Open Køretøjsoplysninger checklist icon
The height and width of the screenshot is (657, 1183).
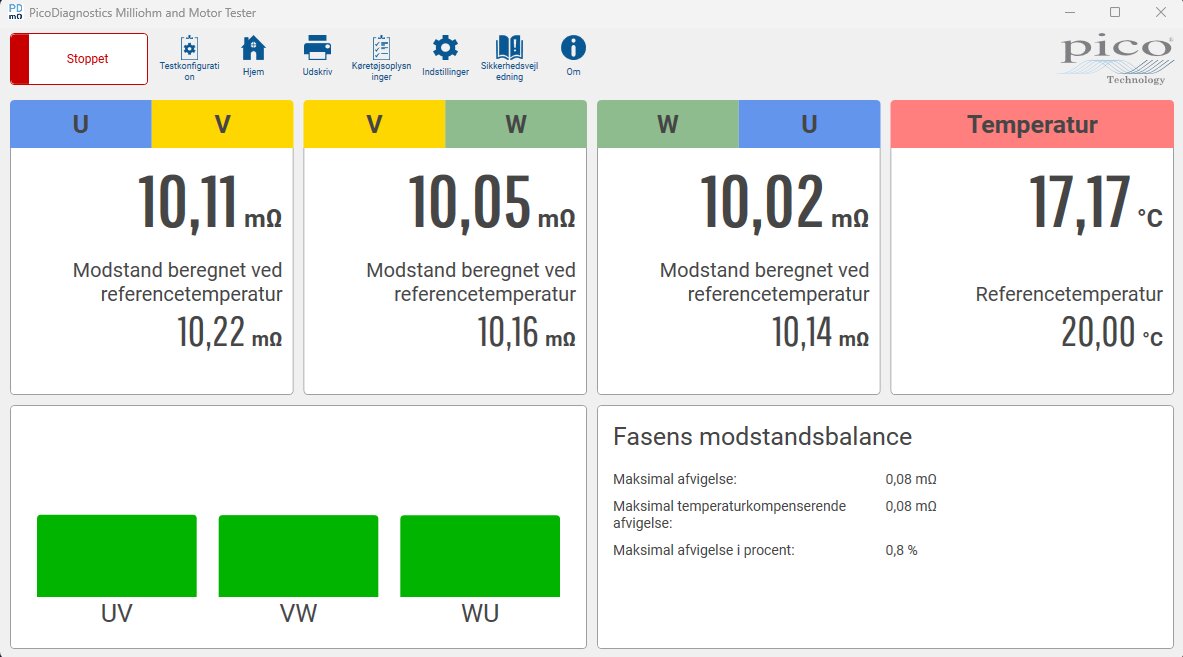pos(381,47)
